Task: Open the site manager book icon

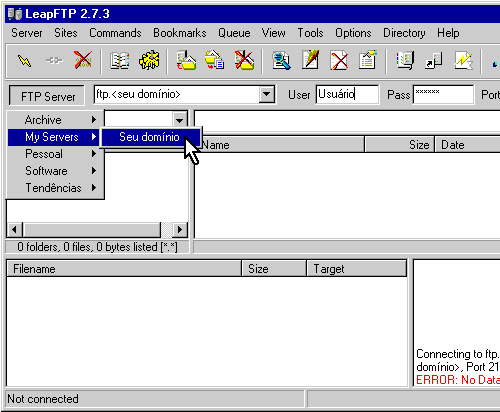Action: 120,61
